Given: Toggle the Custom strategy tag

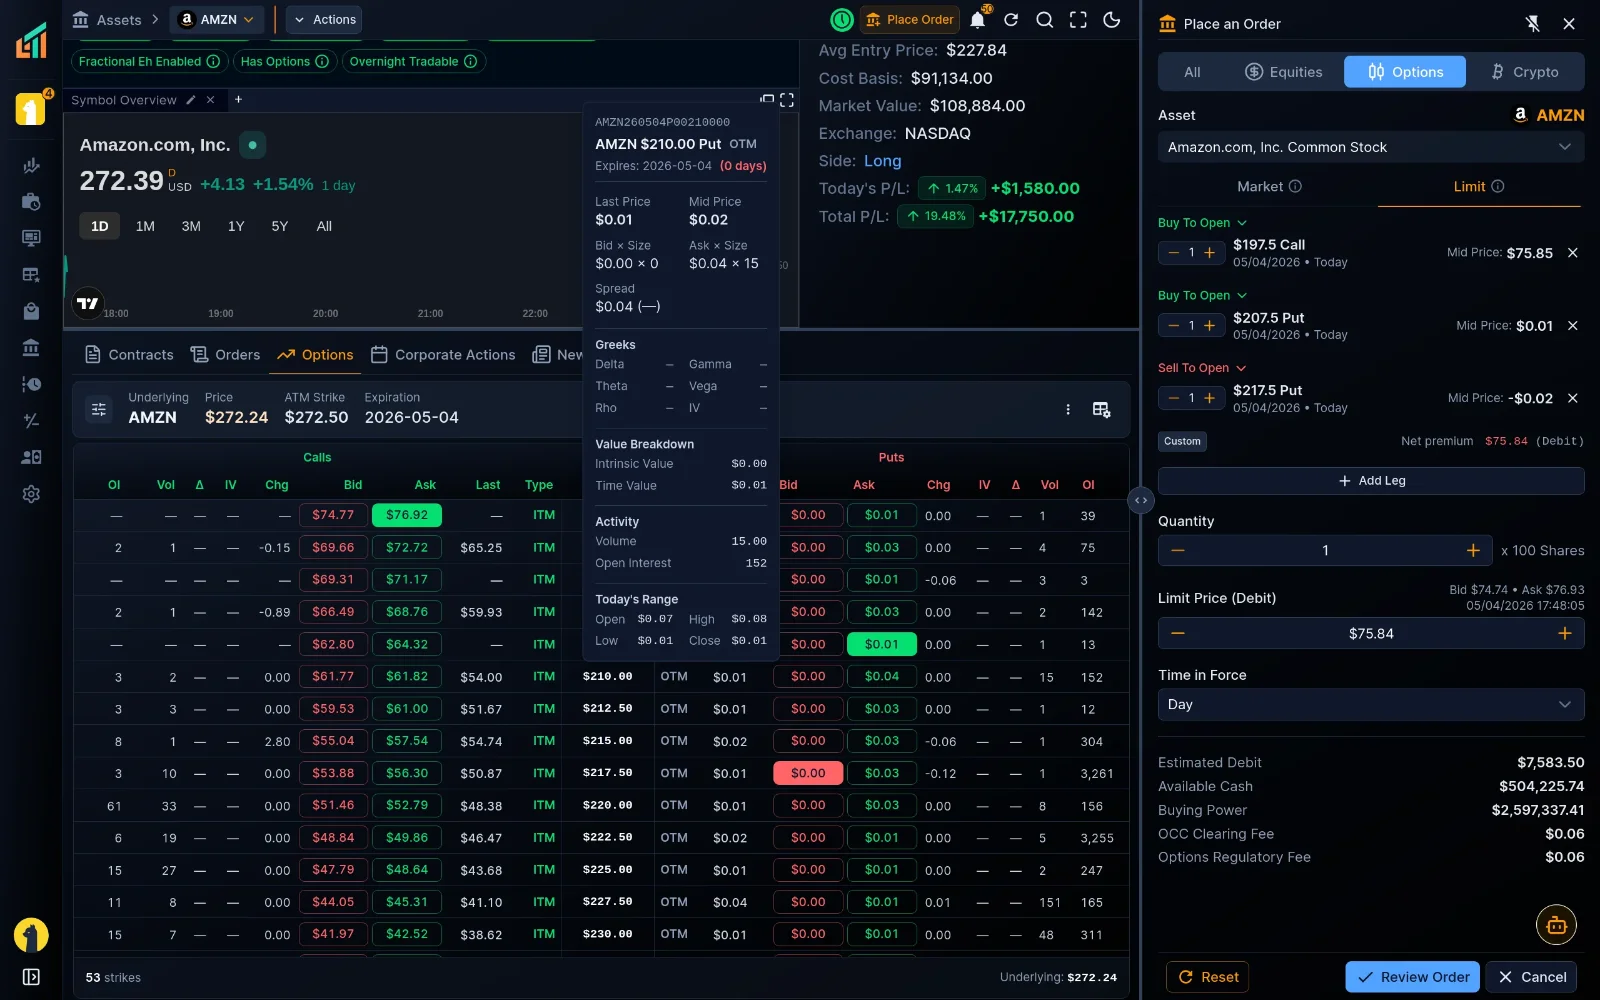Looking at the screenshot, I should point(1182,441).
